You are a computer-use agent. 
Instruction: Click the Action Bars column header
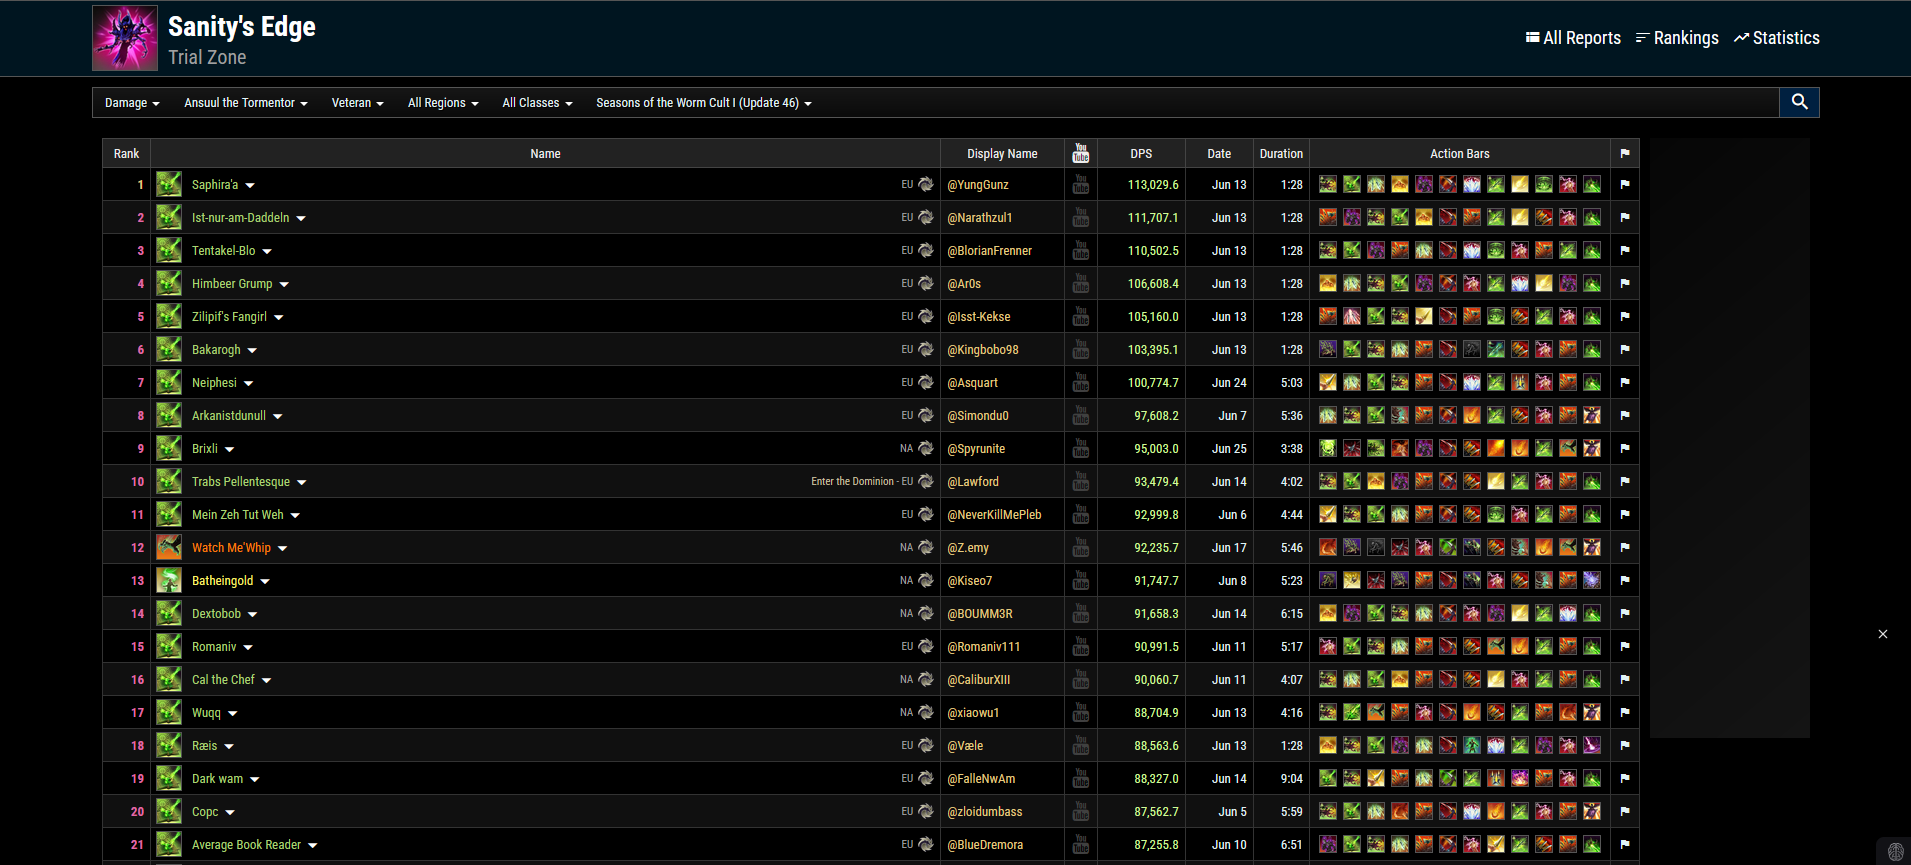tap(1459, 154)
